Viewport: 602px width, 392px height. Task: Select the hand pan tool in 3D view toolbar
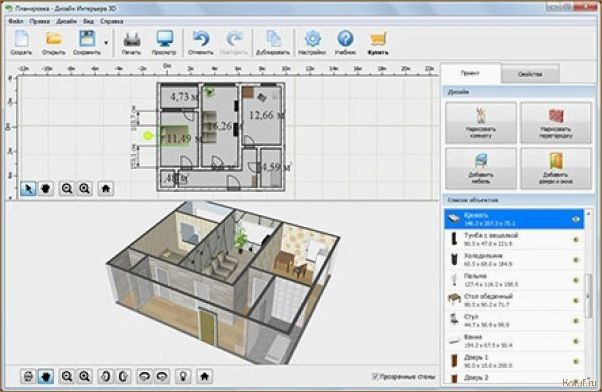[46, 376]
